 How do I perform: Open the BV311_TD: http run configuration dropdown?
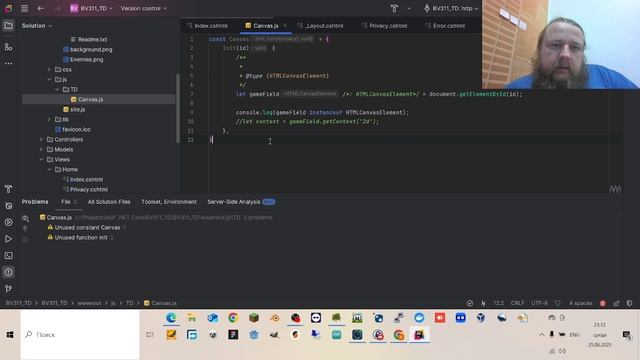pos(451,8)
